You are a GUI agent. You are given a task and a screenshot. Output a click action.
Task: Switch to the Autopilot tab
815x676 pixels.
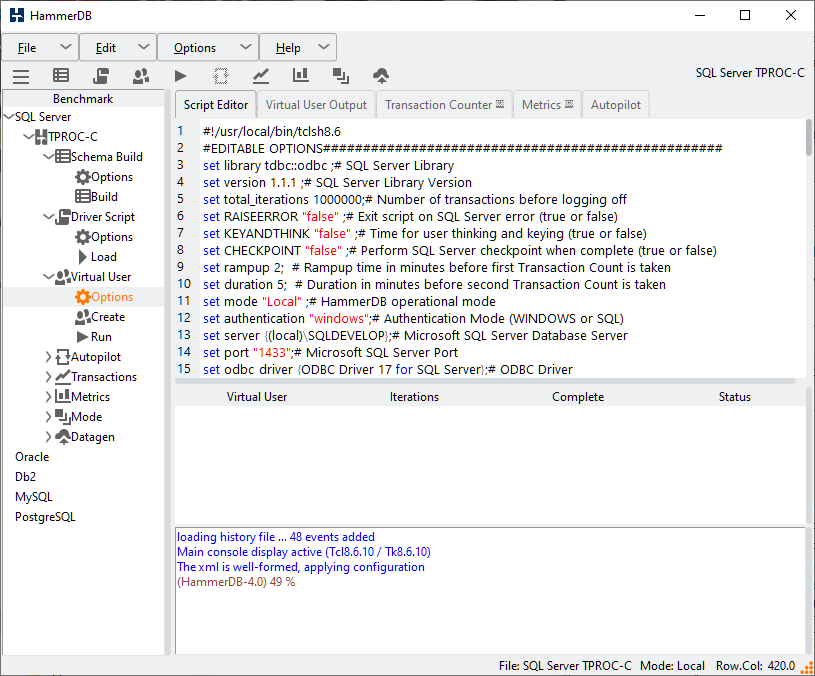pos(615,105)
